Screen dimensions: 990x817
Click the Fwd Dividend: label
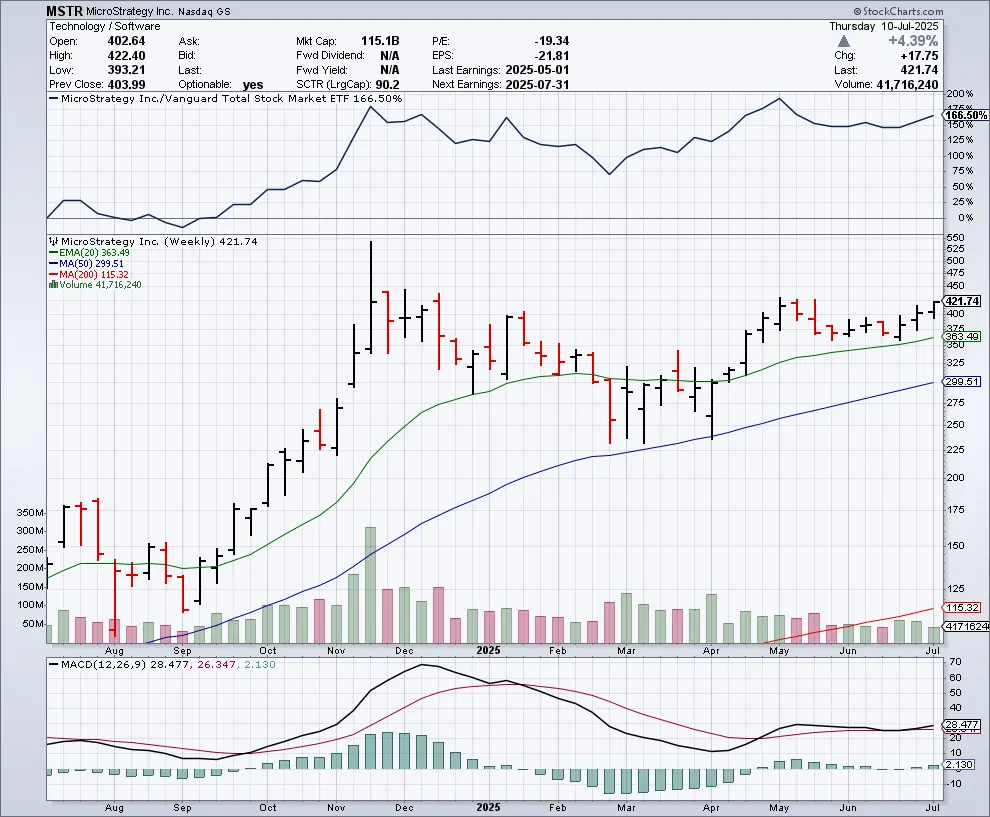[330, 56]
